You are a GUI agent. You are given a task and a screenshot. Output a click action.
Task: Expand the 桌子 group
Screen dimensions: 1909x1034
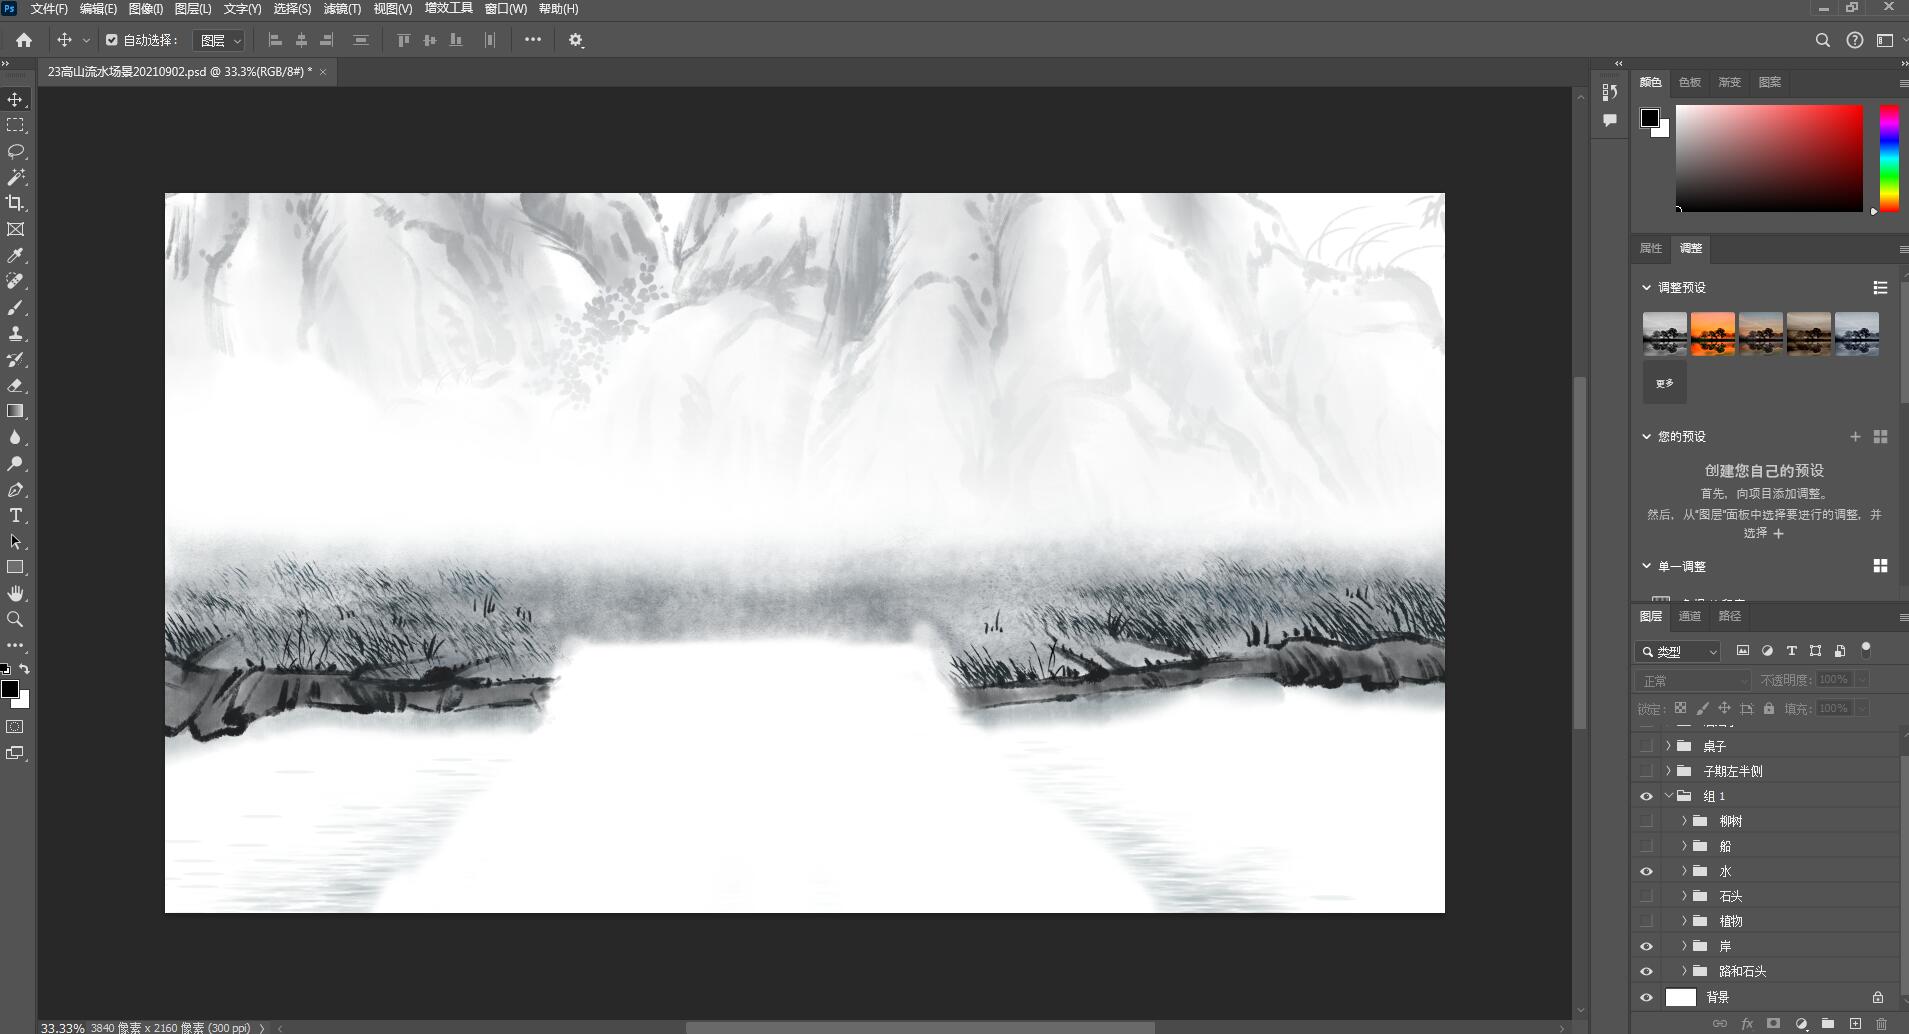1669,746
